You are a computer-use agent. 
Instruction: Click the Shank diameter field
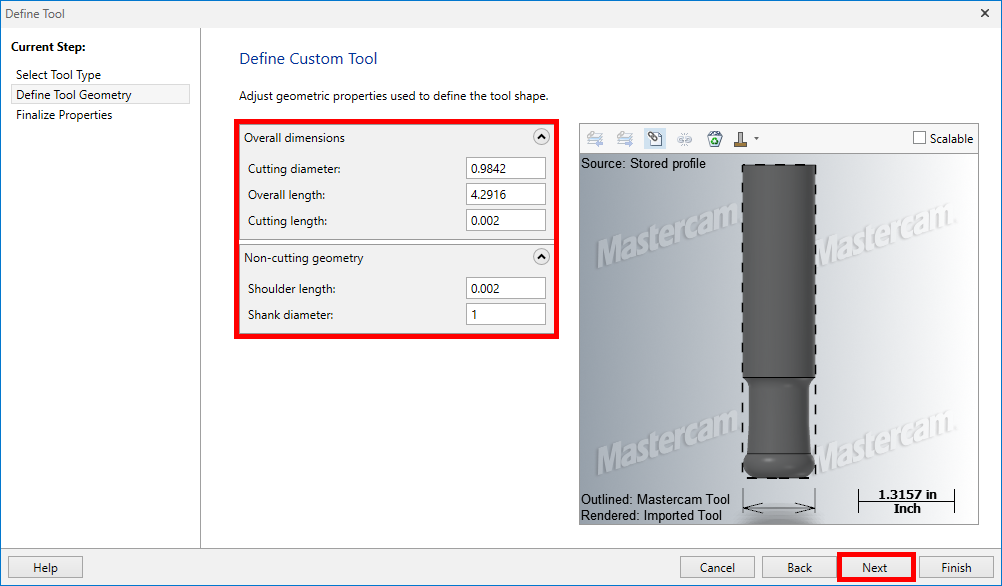505,314
